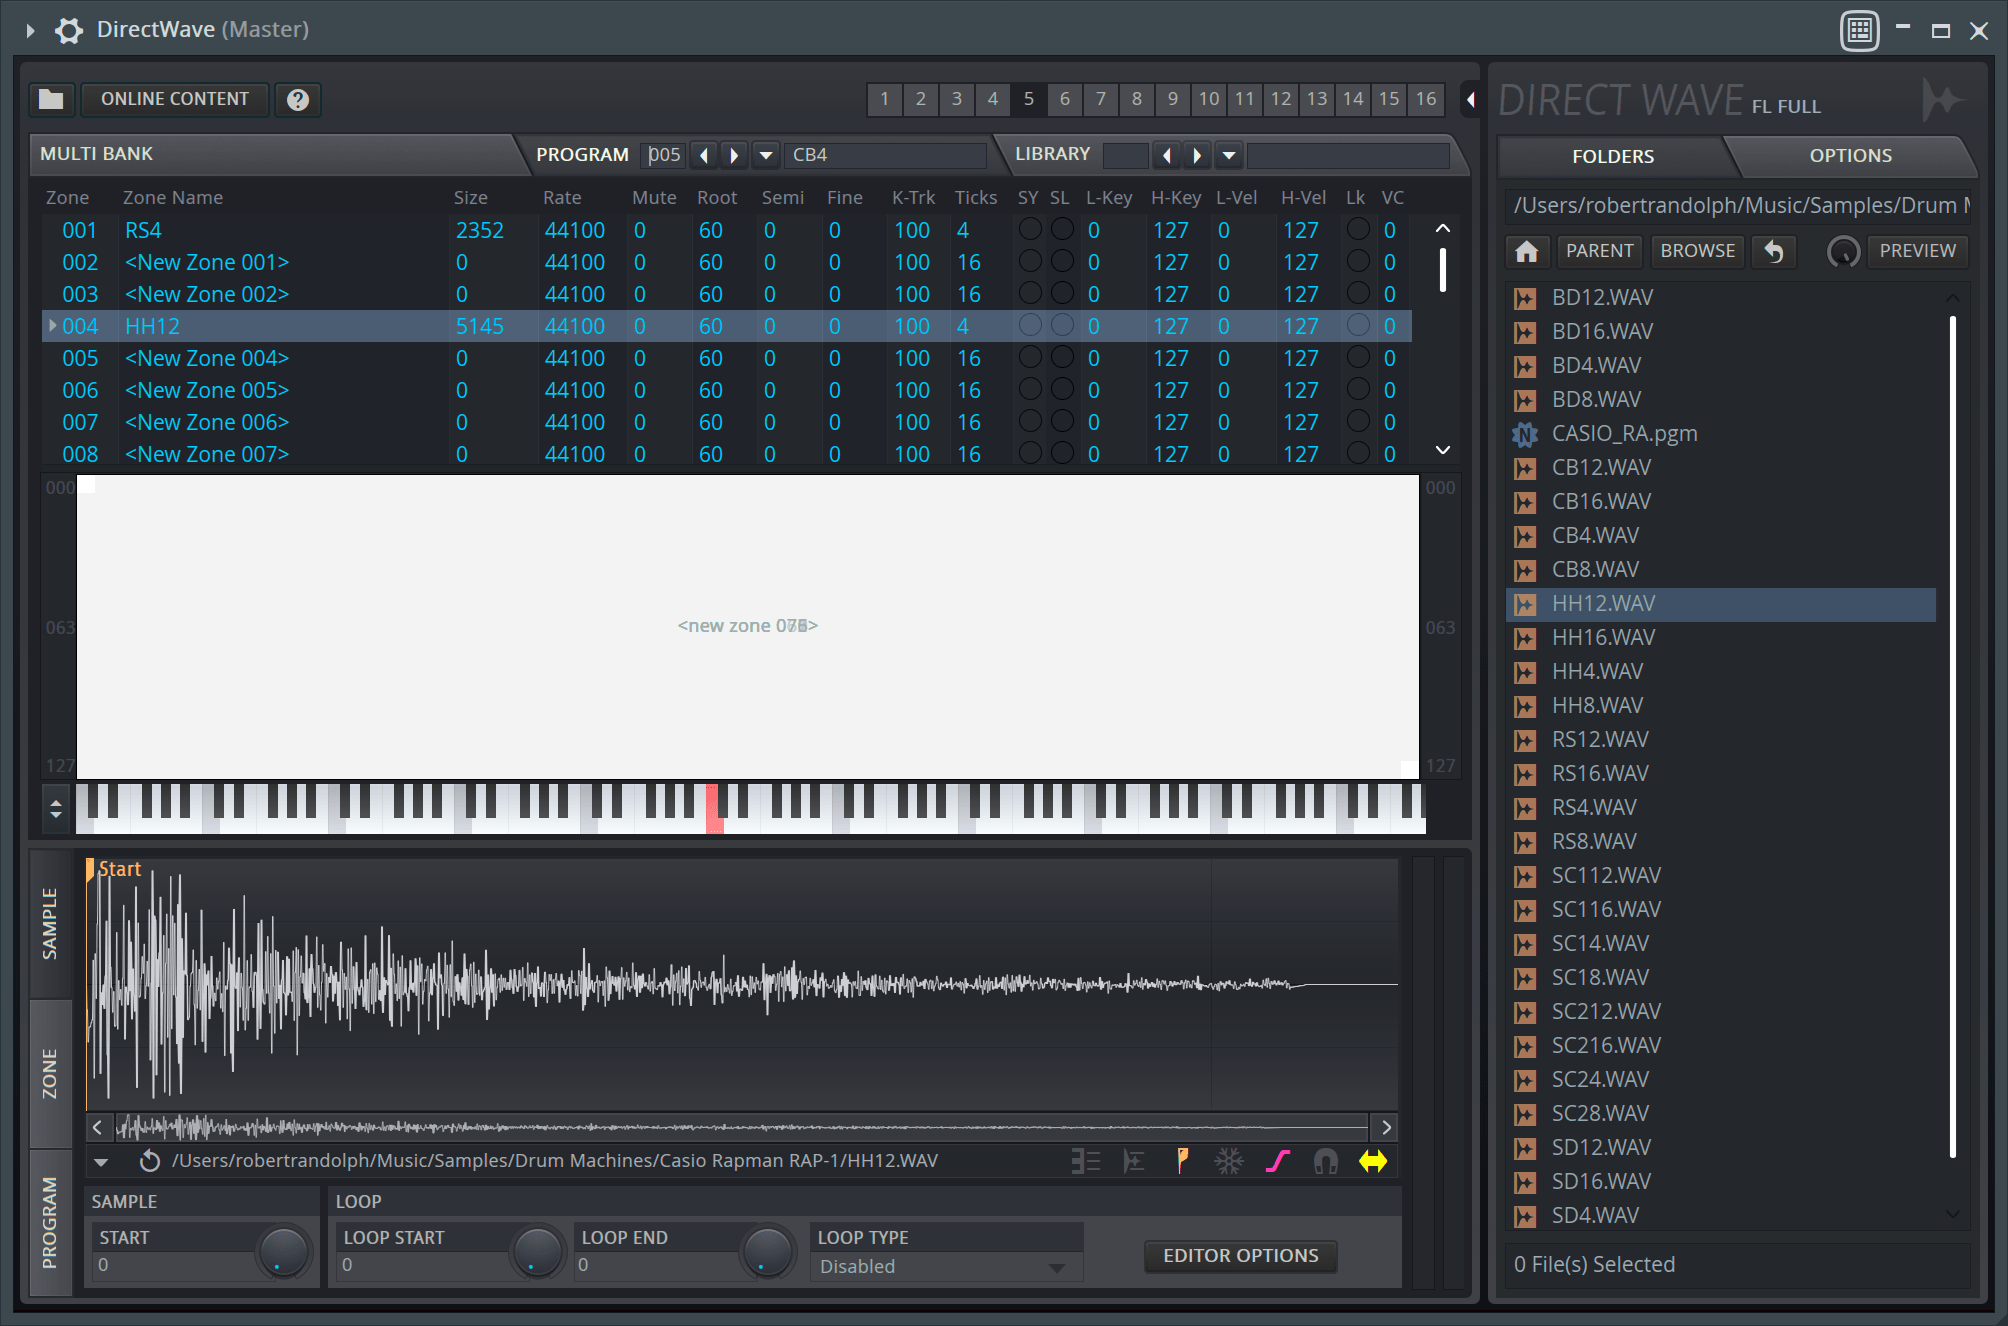This screenshot has width=2008, height=1326.
Task: Click the orange flag marker icon
Action: (1182, 1161)
